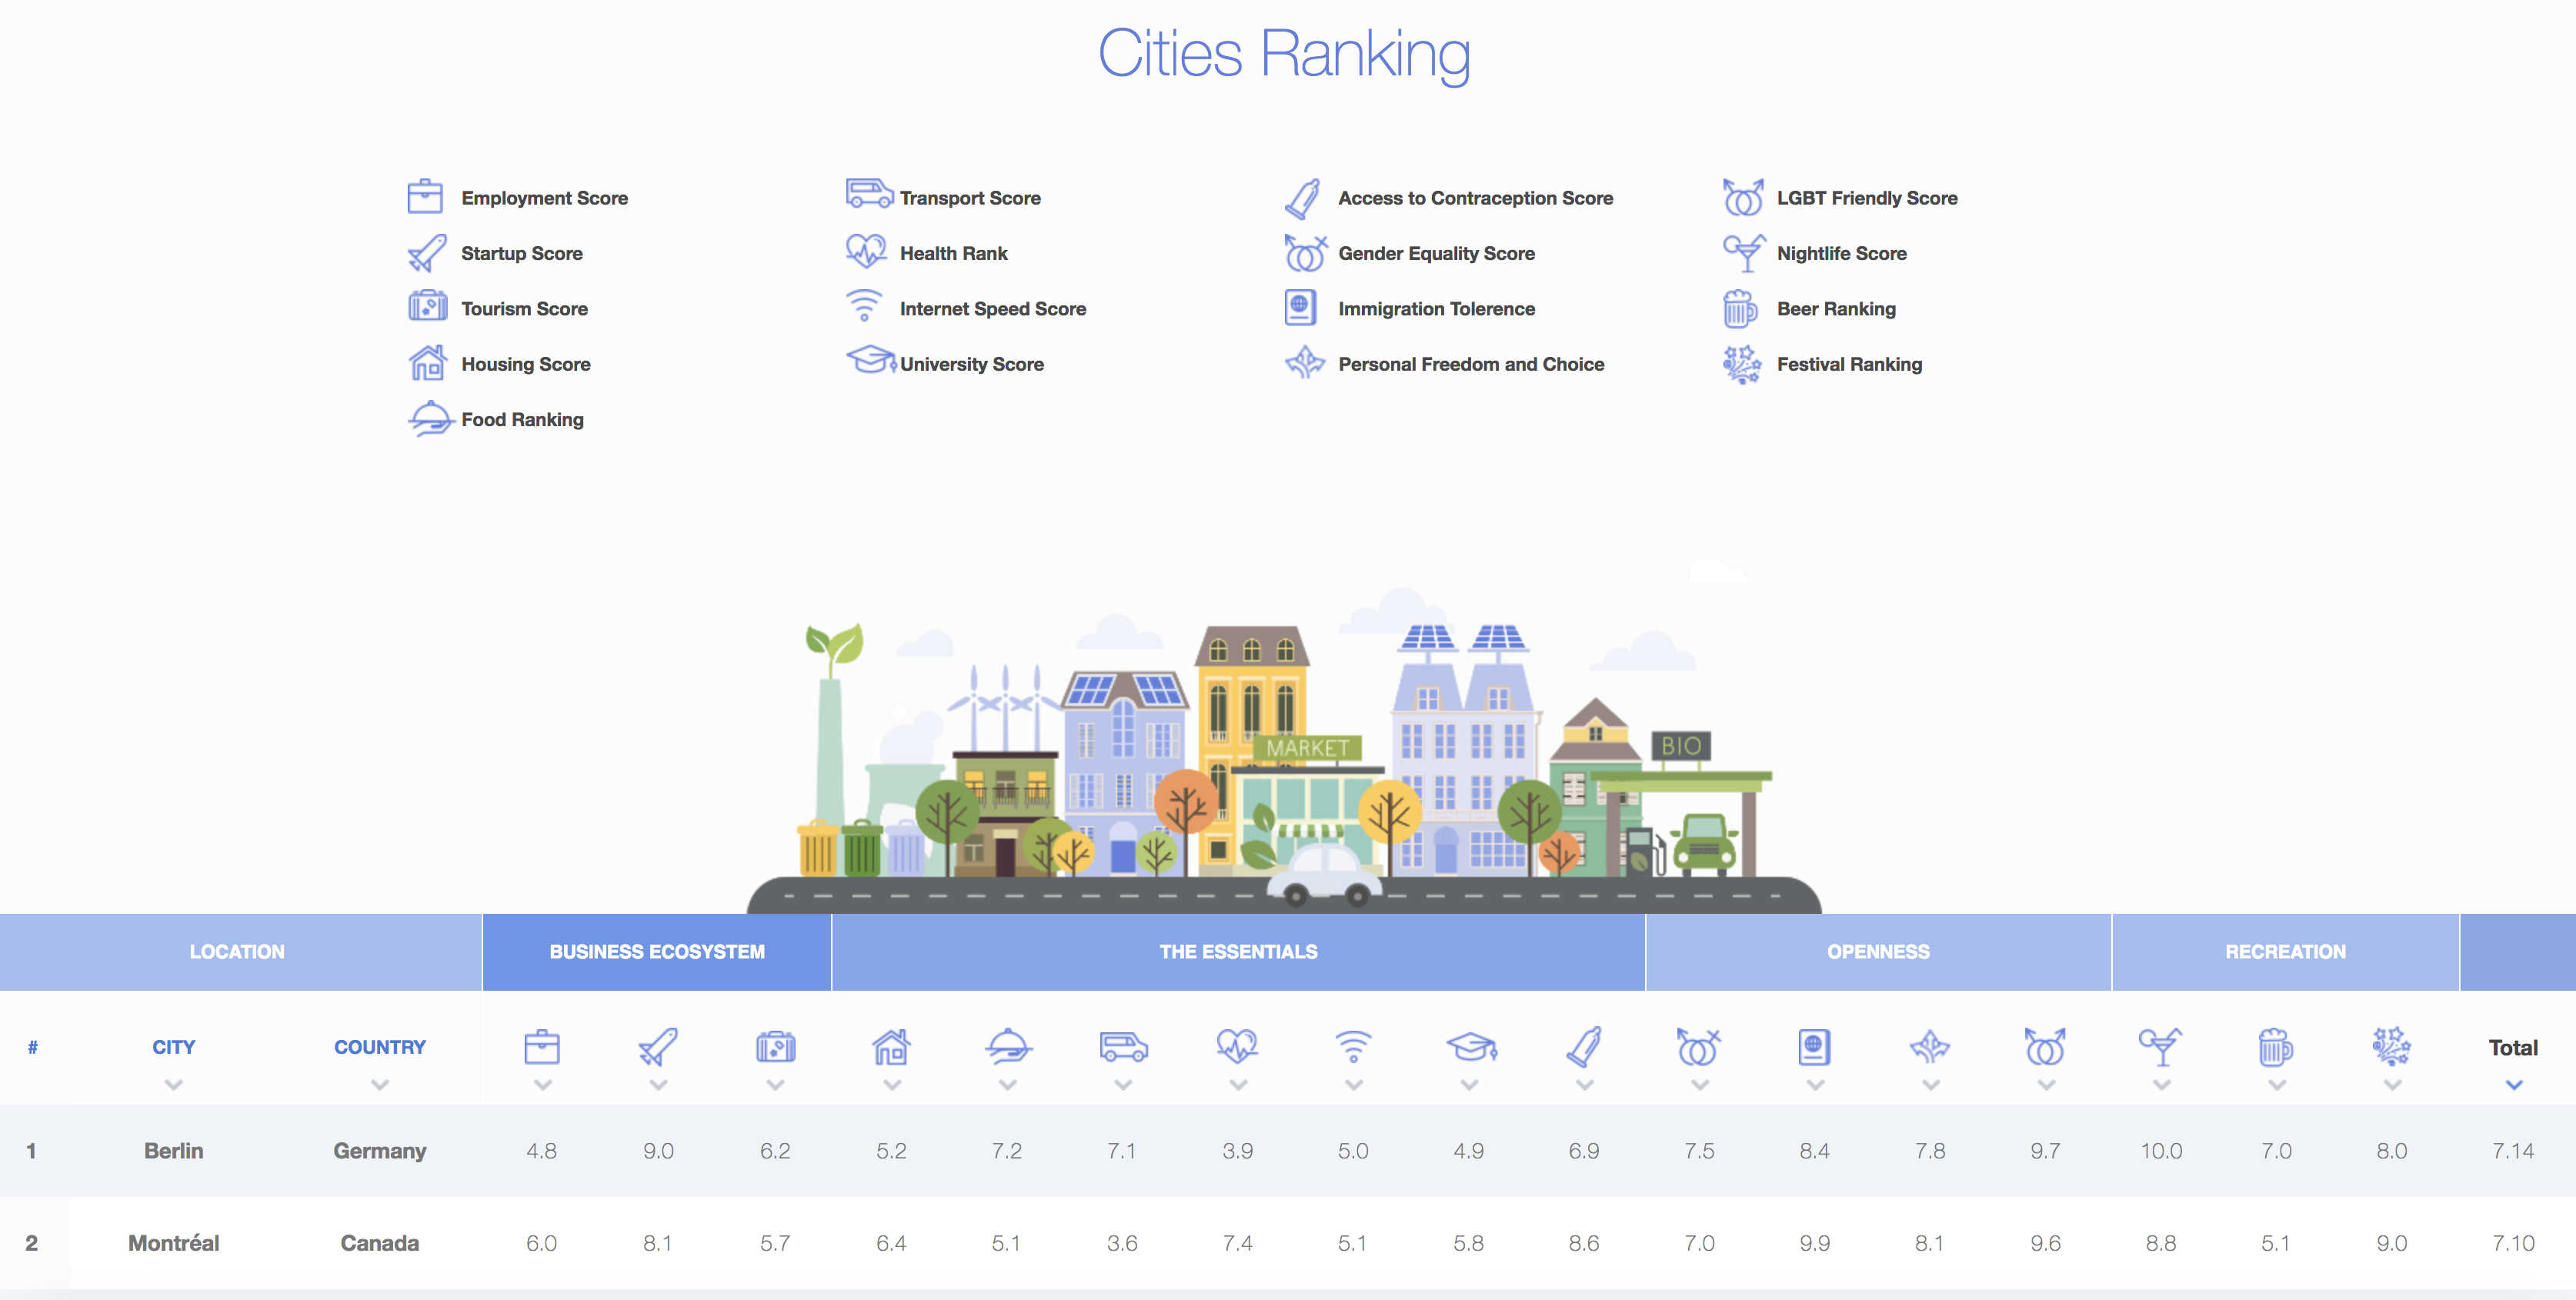Click the Food Ranking legend label

coord(522,420)
